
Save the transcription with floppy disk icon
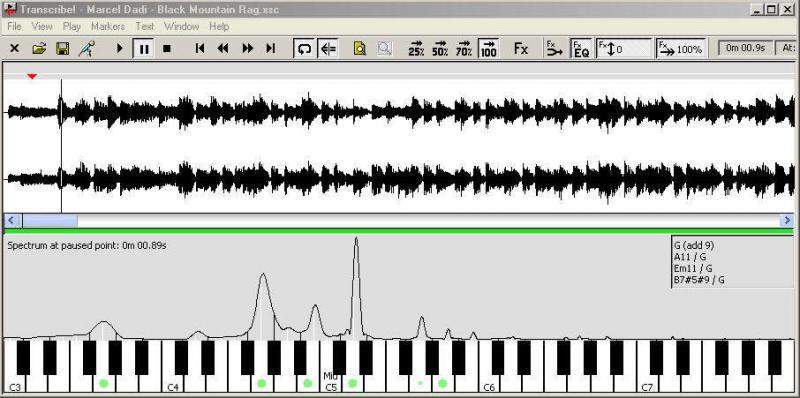pyautogui.click(x=63, y=48)
